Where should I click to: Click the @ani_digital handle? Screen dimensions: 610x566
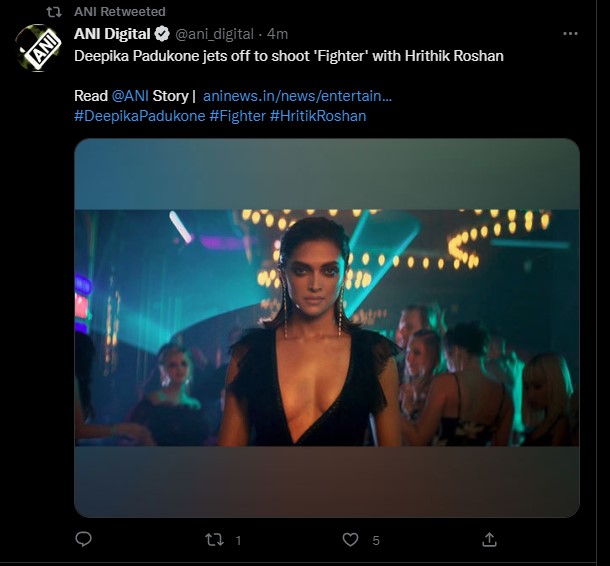[215, 34]
